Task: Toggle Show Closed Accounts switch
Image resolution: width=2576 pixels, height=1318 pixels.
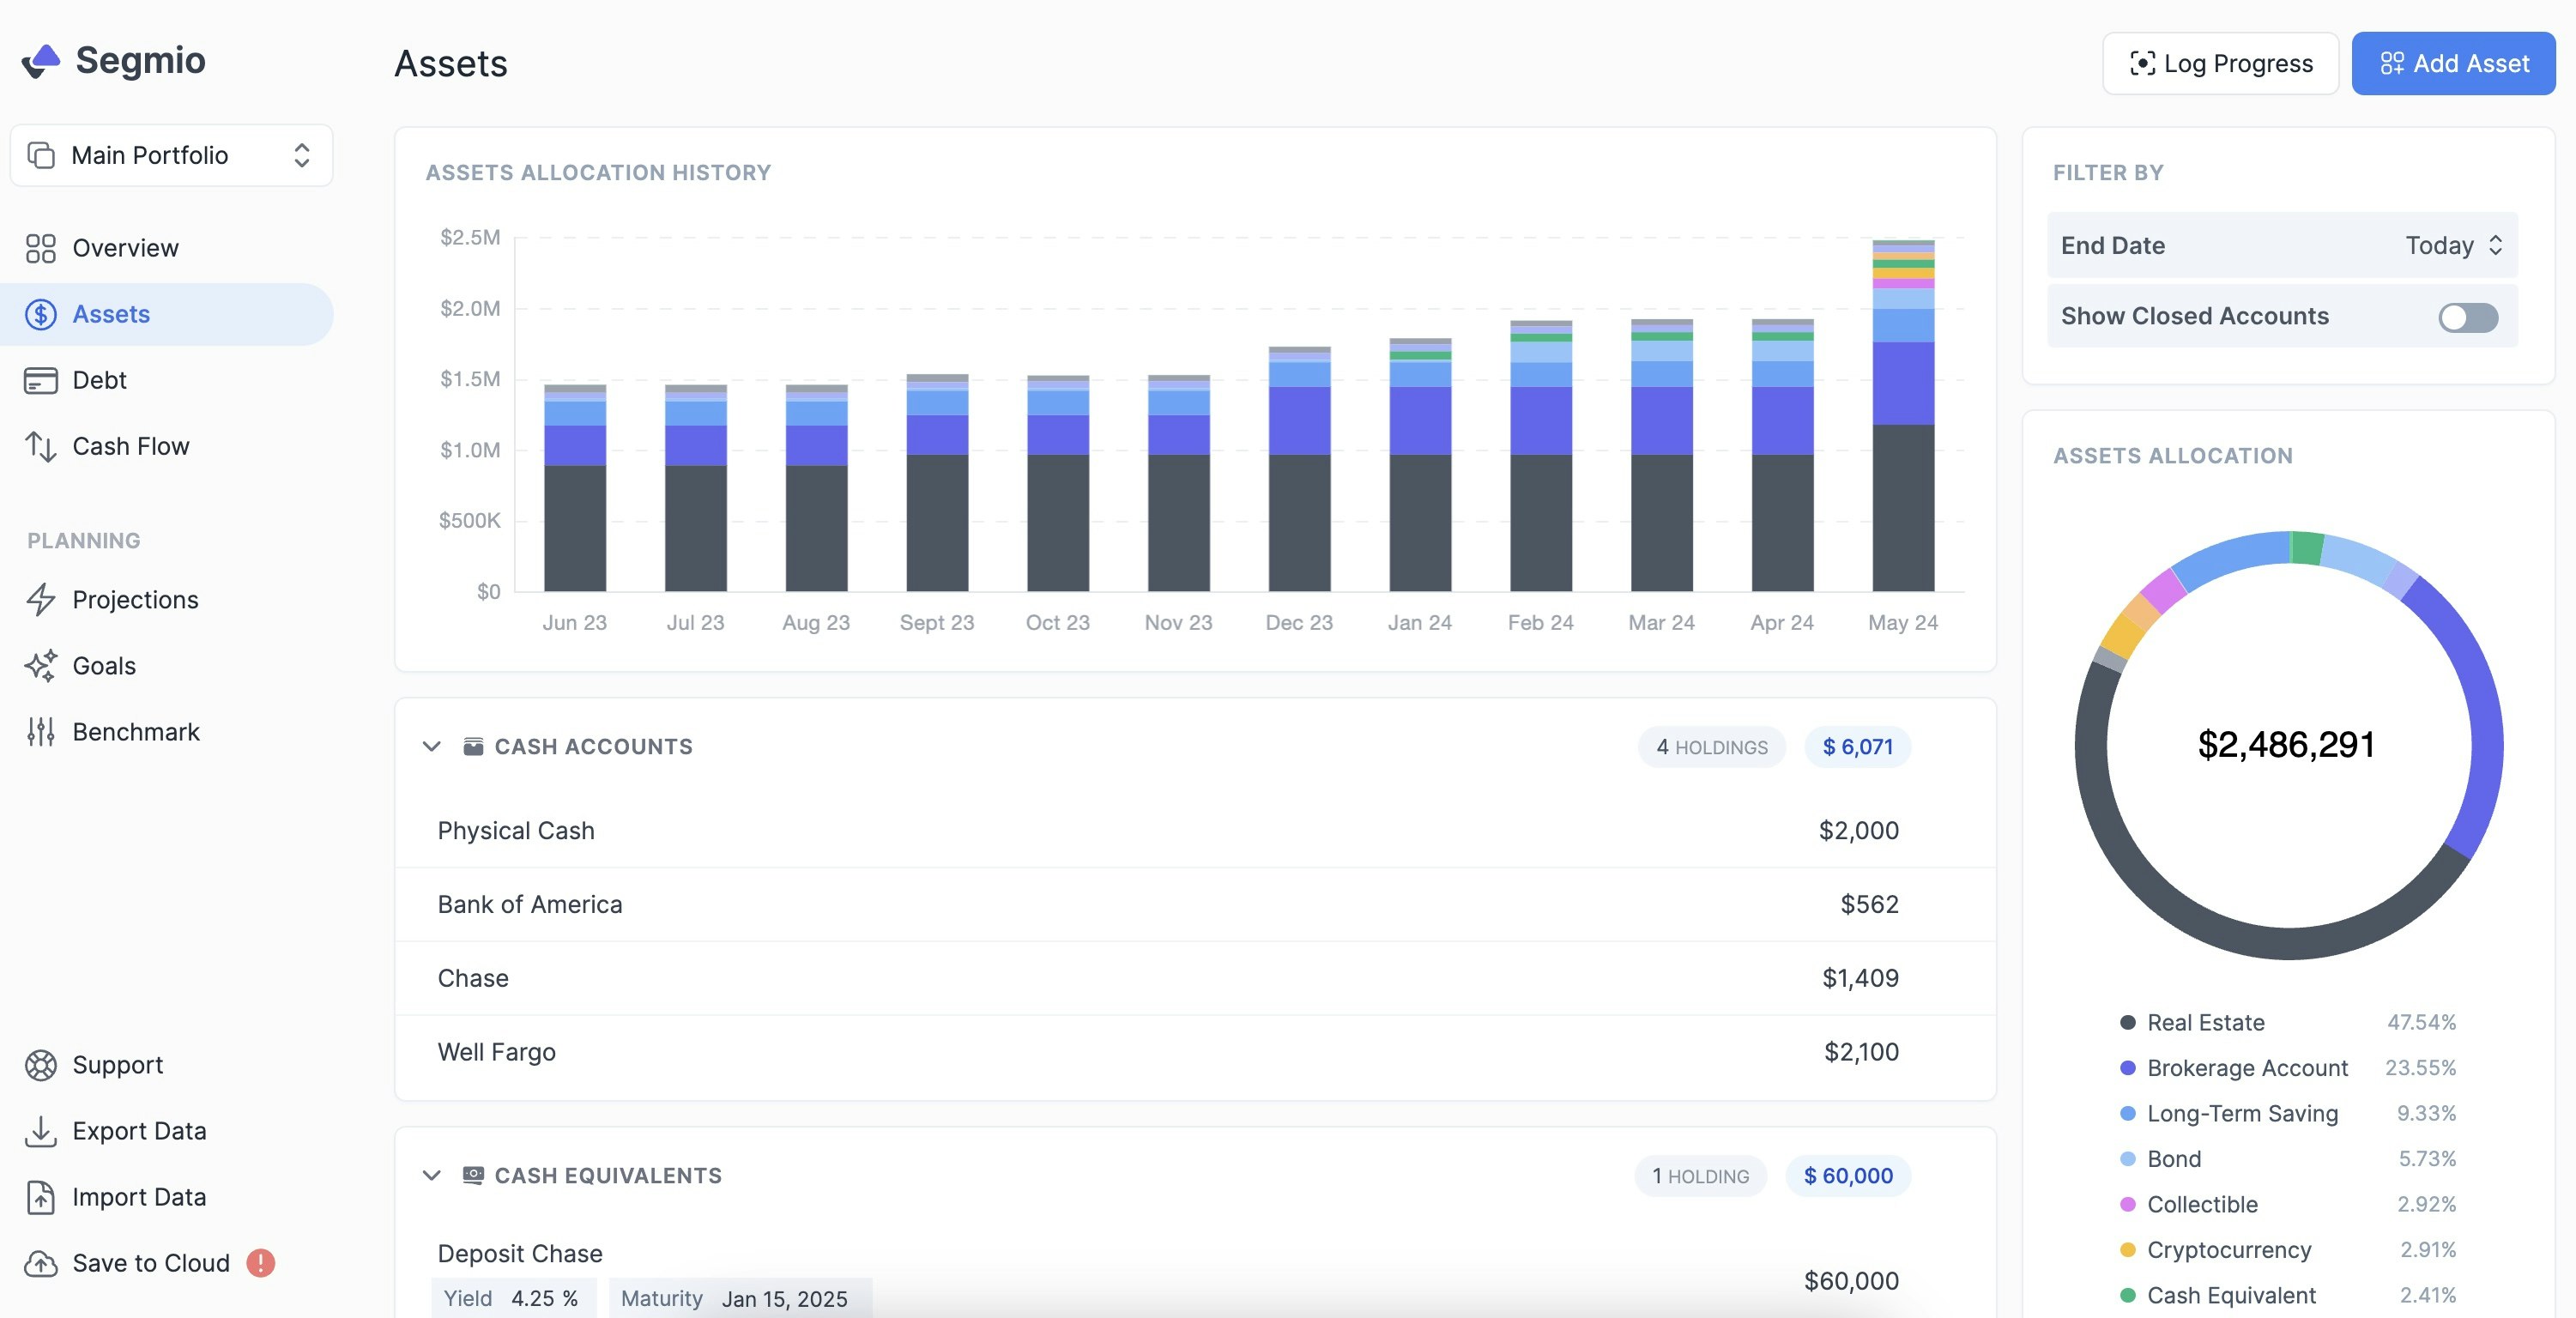Action: [x=2467, y=317]
